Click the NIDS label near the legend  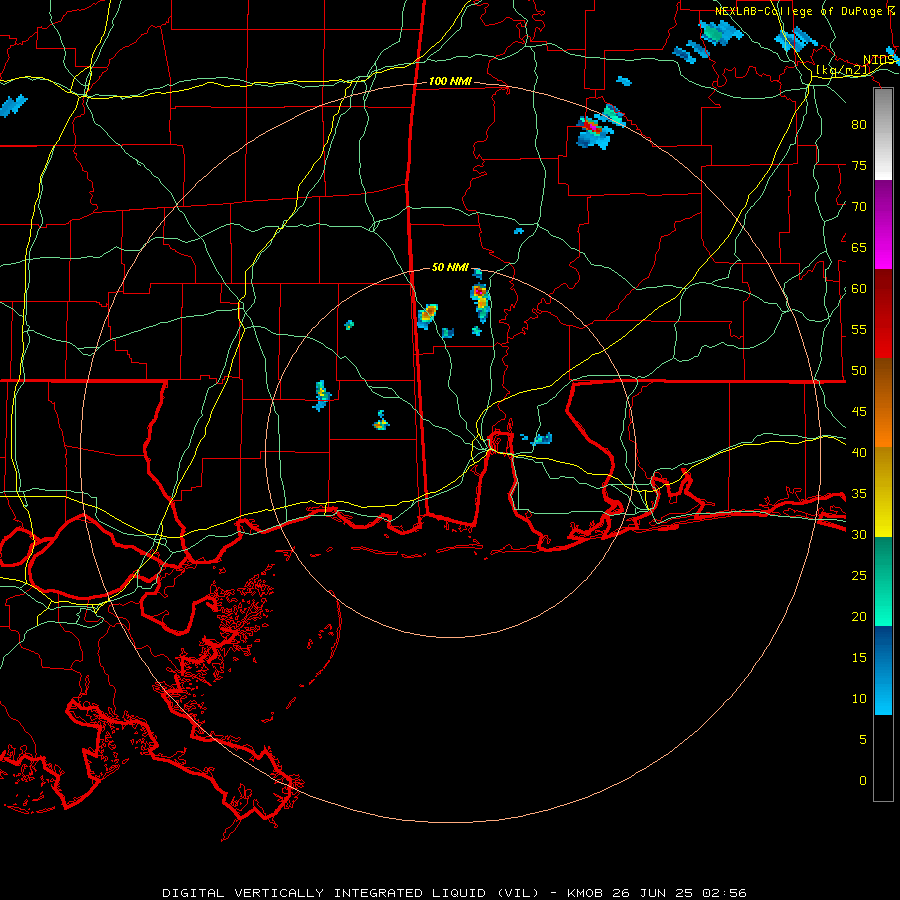[881, 60]
